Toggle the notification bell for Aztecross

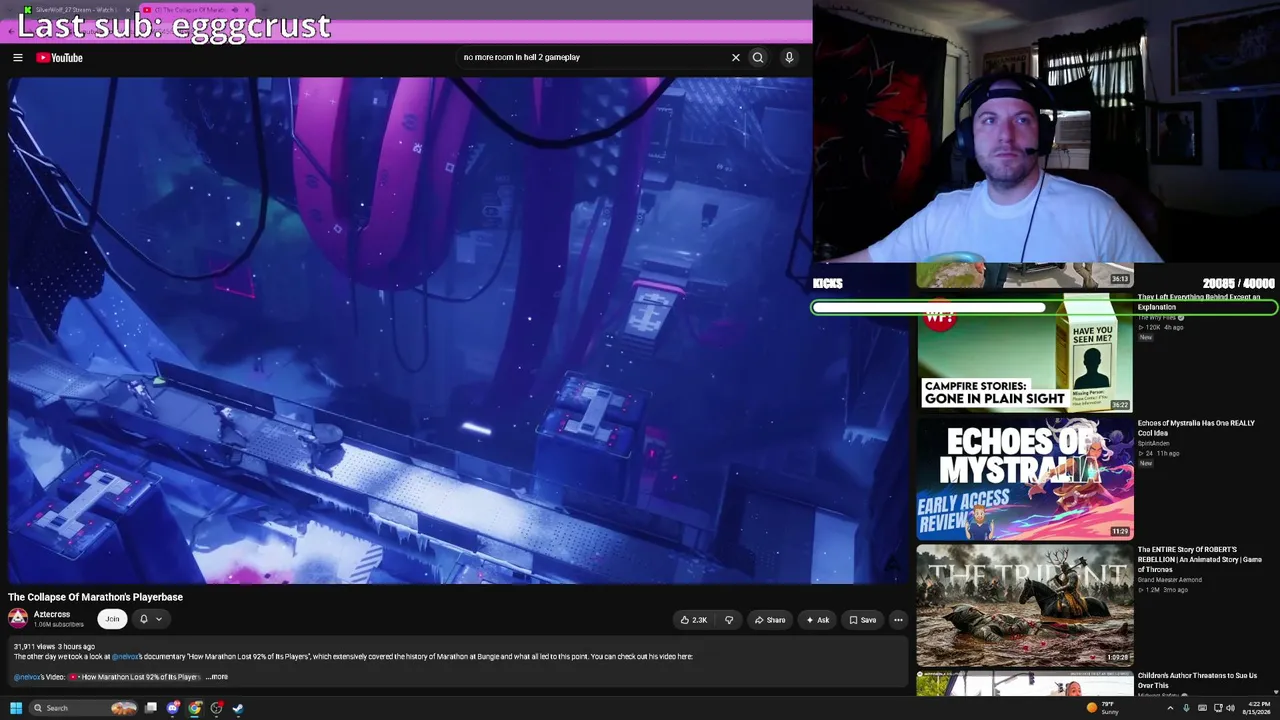pos(143,619)
